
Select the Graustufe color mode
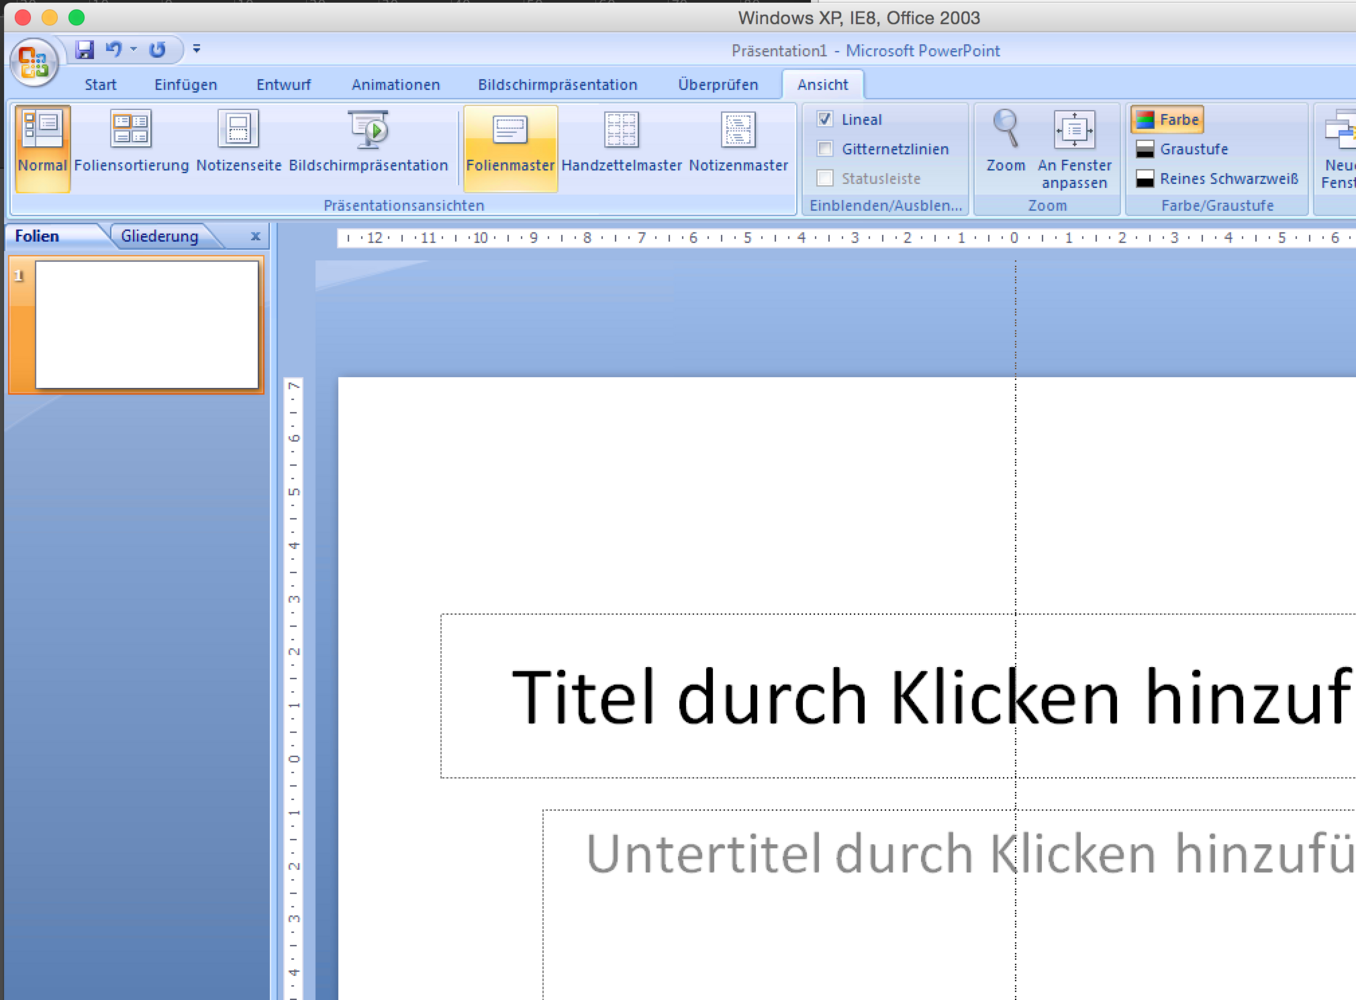point(1182,149)
